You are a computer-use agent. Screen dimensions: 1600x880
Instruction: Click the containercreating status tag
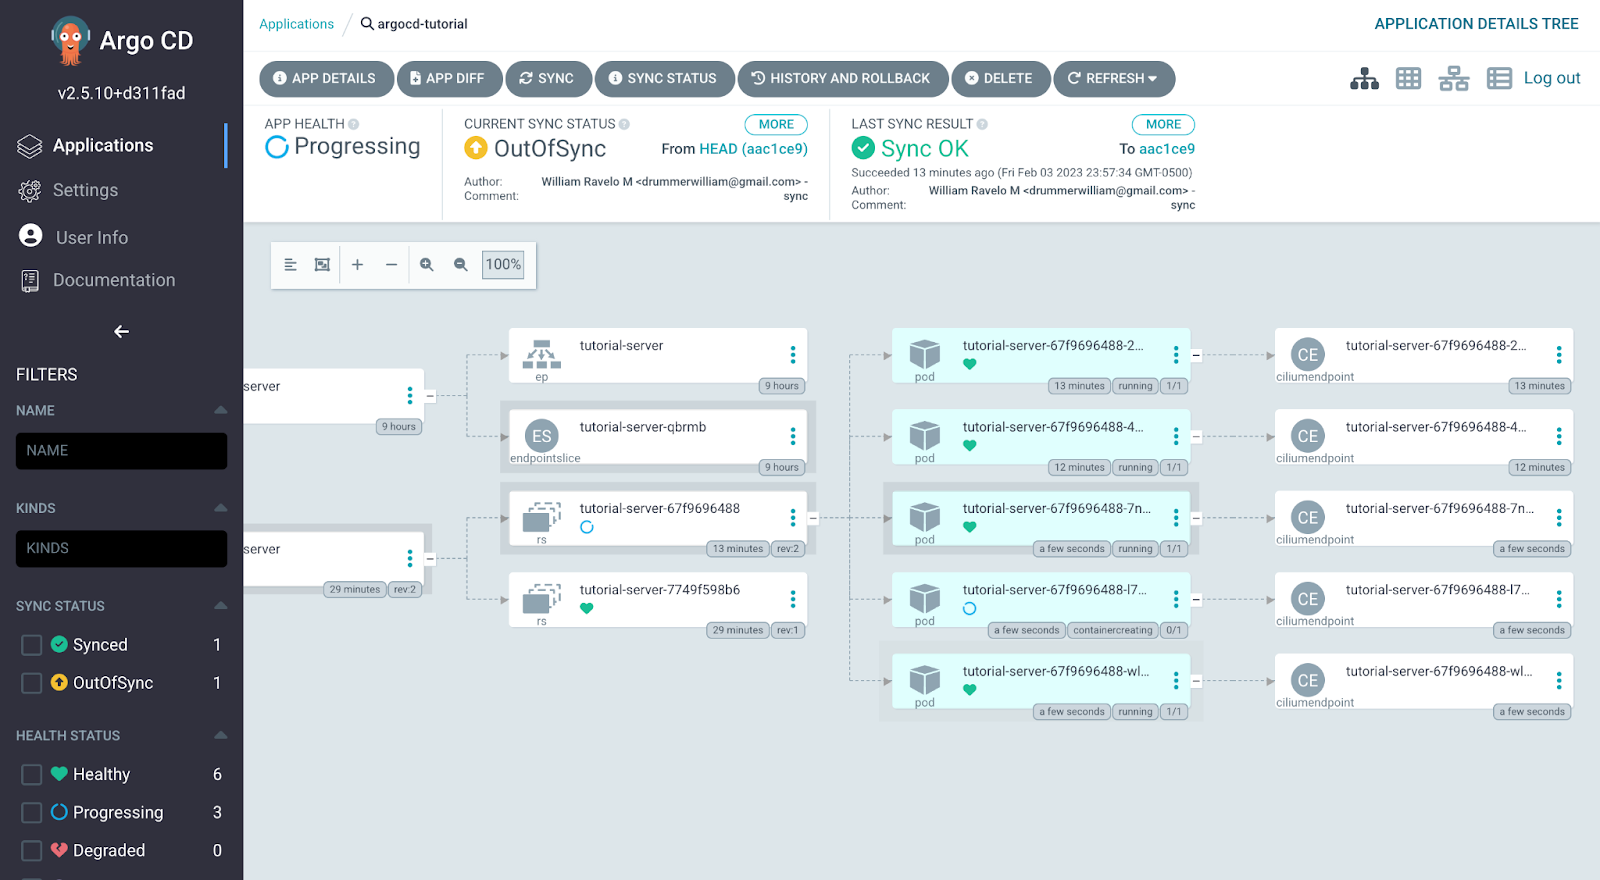coord(1112,631)
